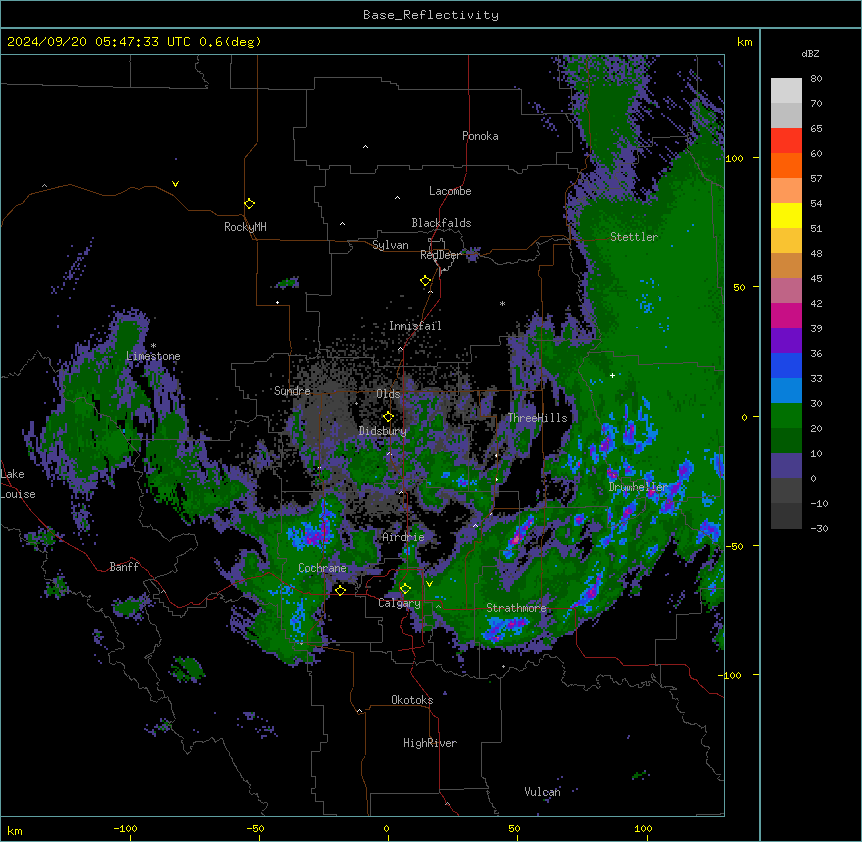Screen dimensions: 862x842
Task: Select the dark orange 57-60 dBZ legend swatch
Action: pyautogui.click(x=786, y=165)
